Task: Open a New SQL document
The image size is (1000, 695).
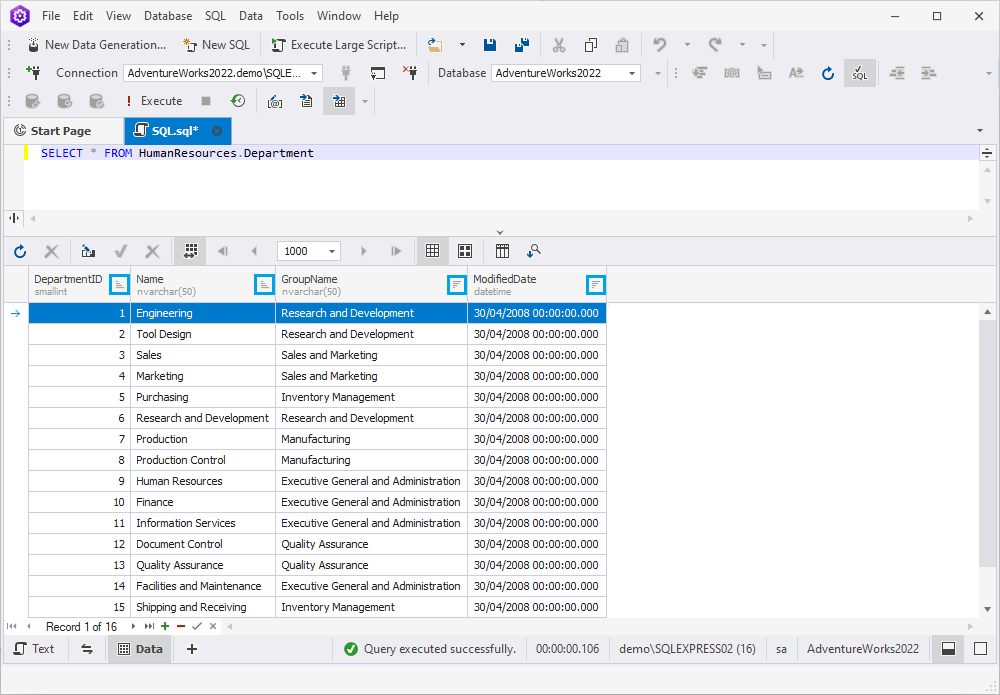Action: click(x=216, y=45)
